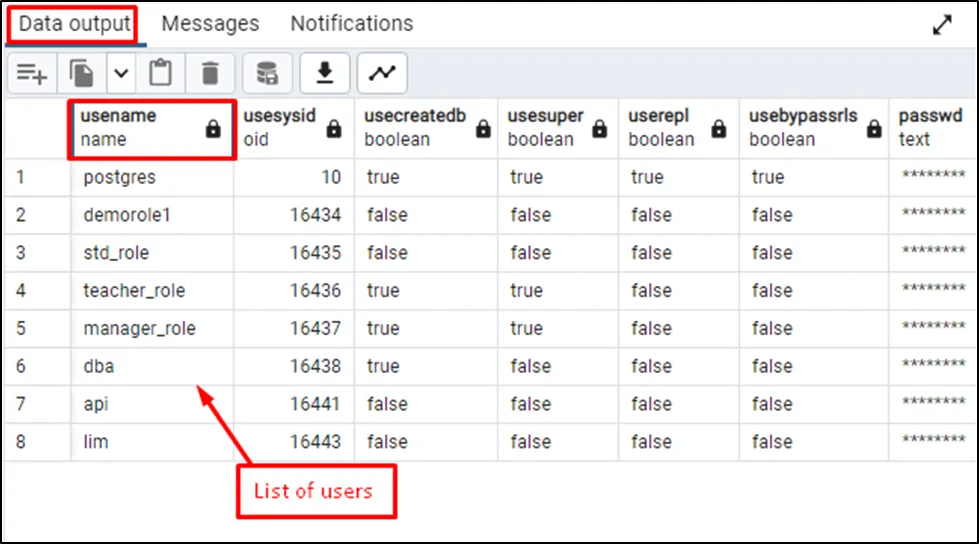Expand the data output panel
979x544 pixels.
tap(942, 26)
